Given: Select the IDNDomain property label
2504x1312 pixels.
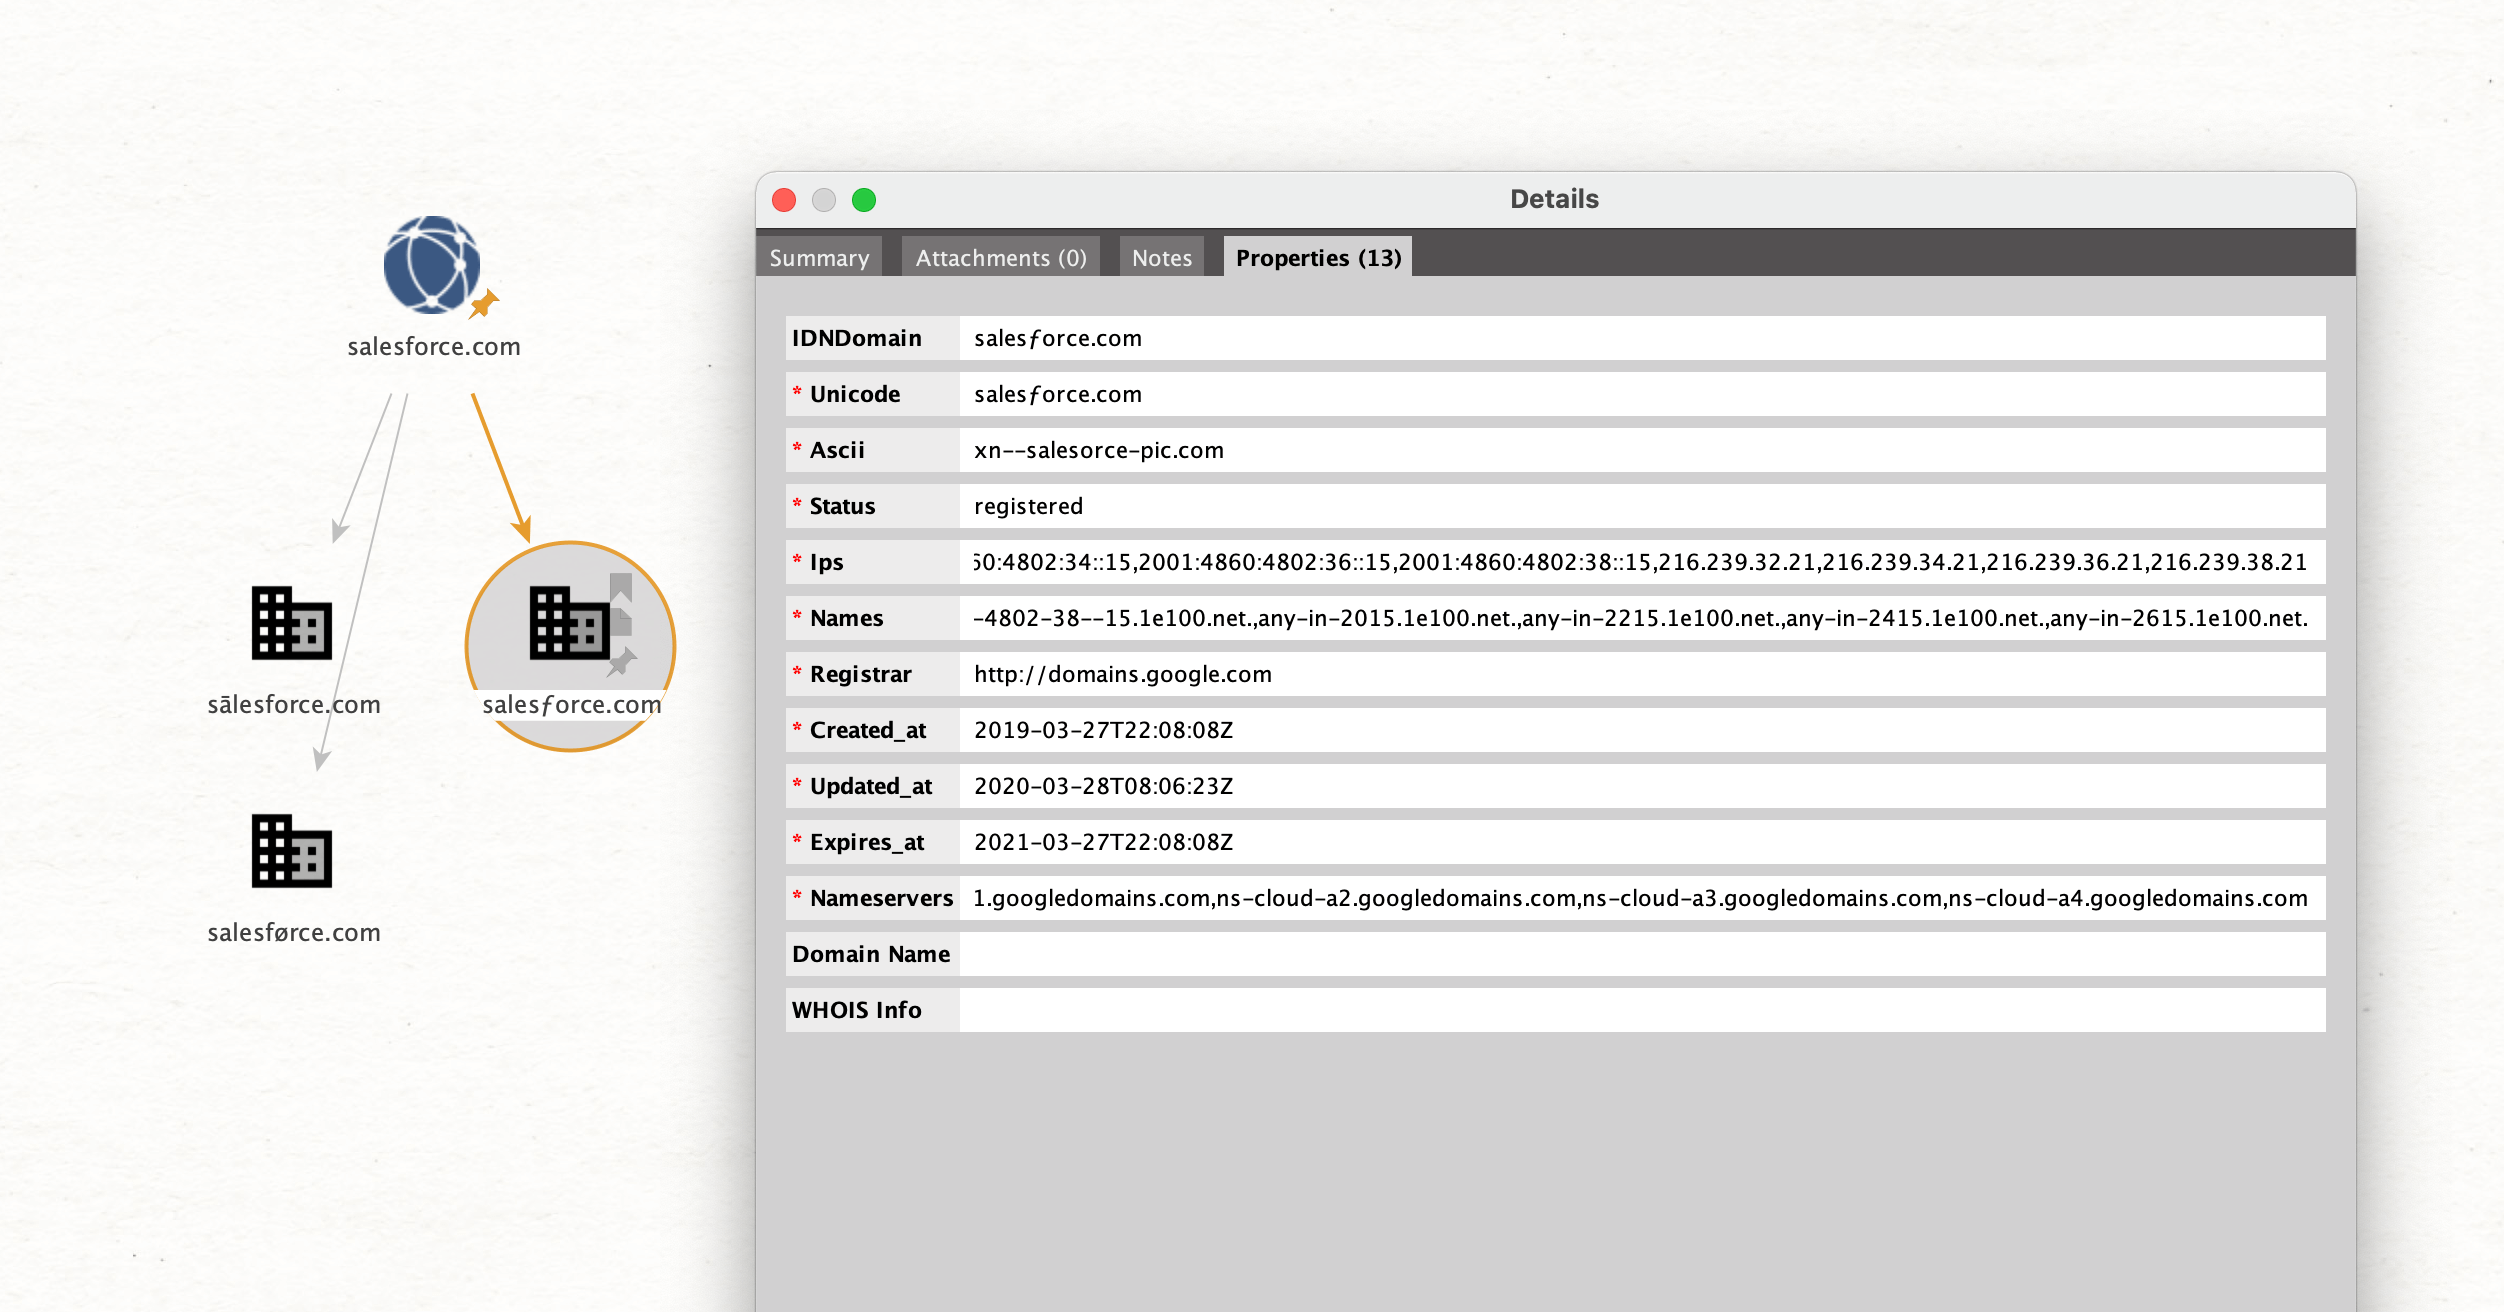Looking at the screenshot, I should (872, 338).
